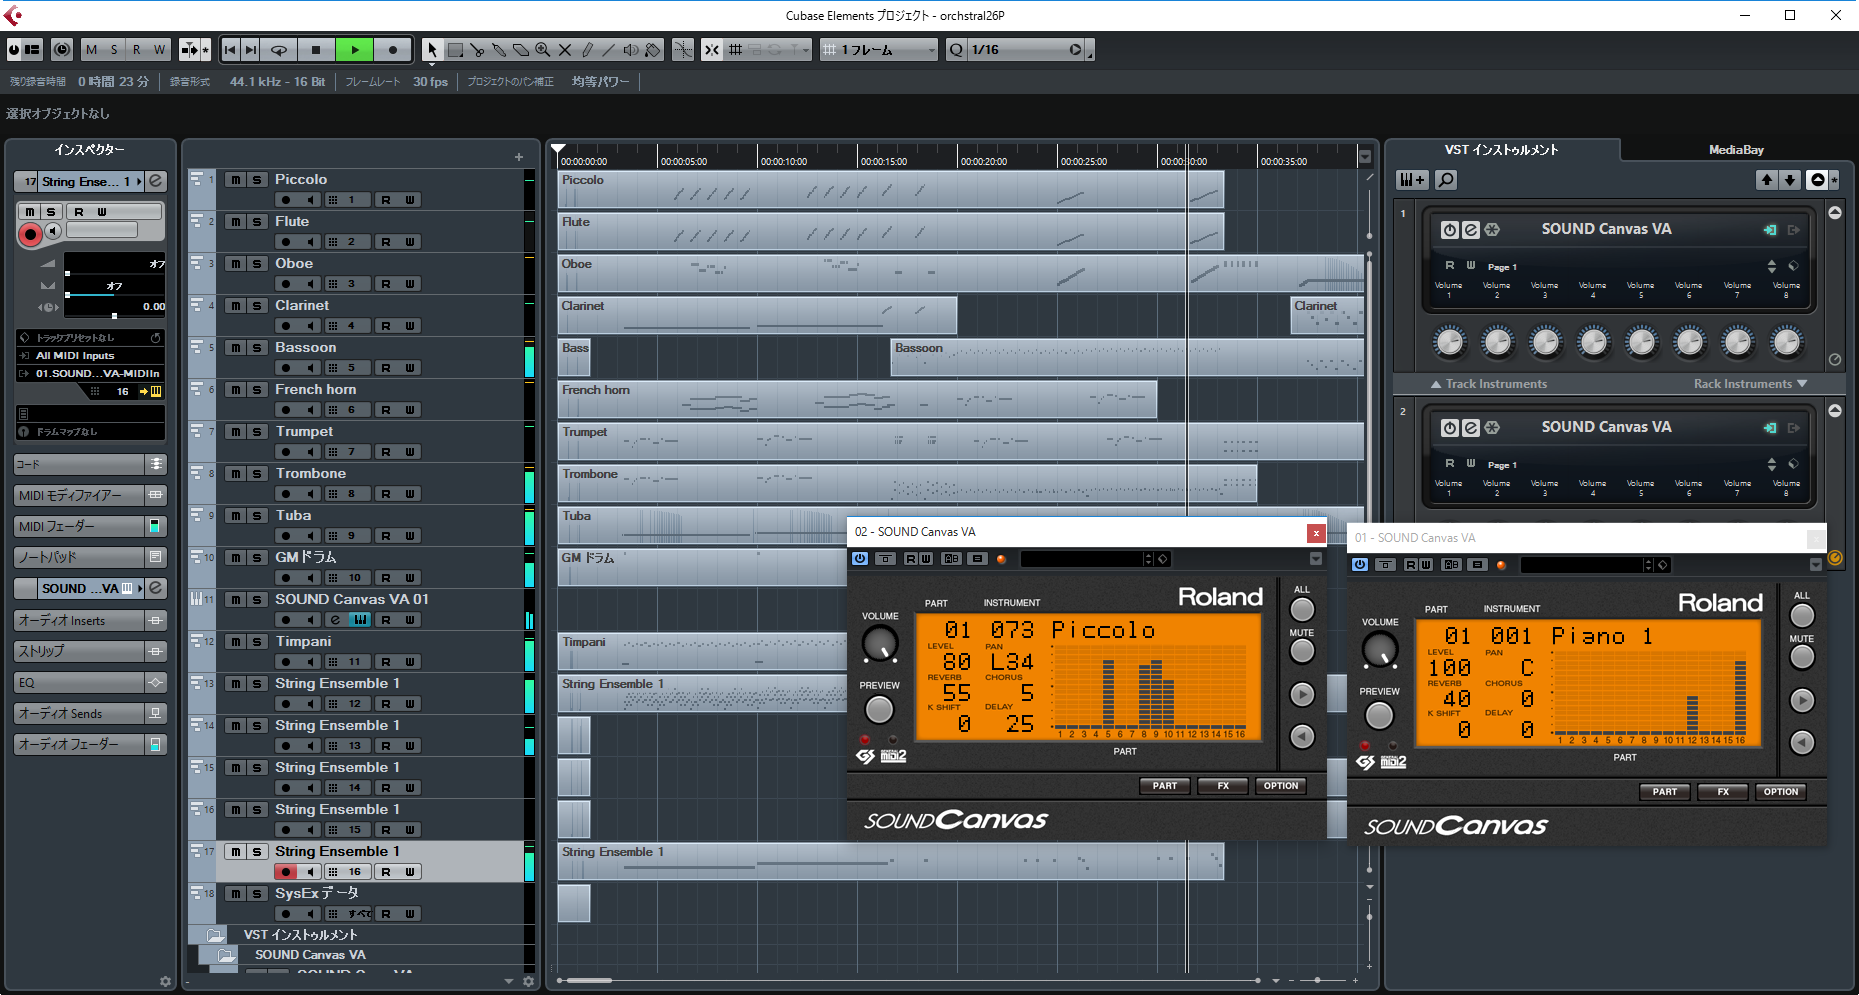
Task: Expand the コード inspector section
Action: pyautogui.click(x=90, y=464)
